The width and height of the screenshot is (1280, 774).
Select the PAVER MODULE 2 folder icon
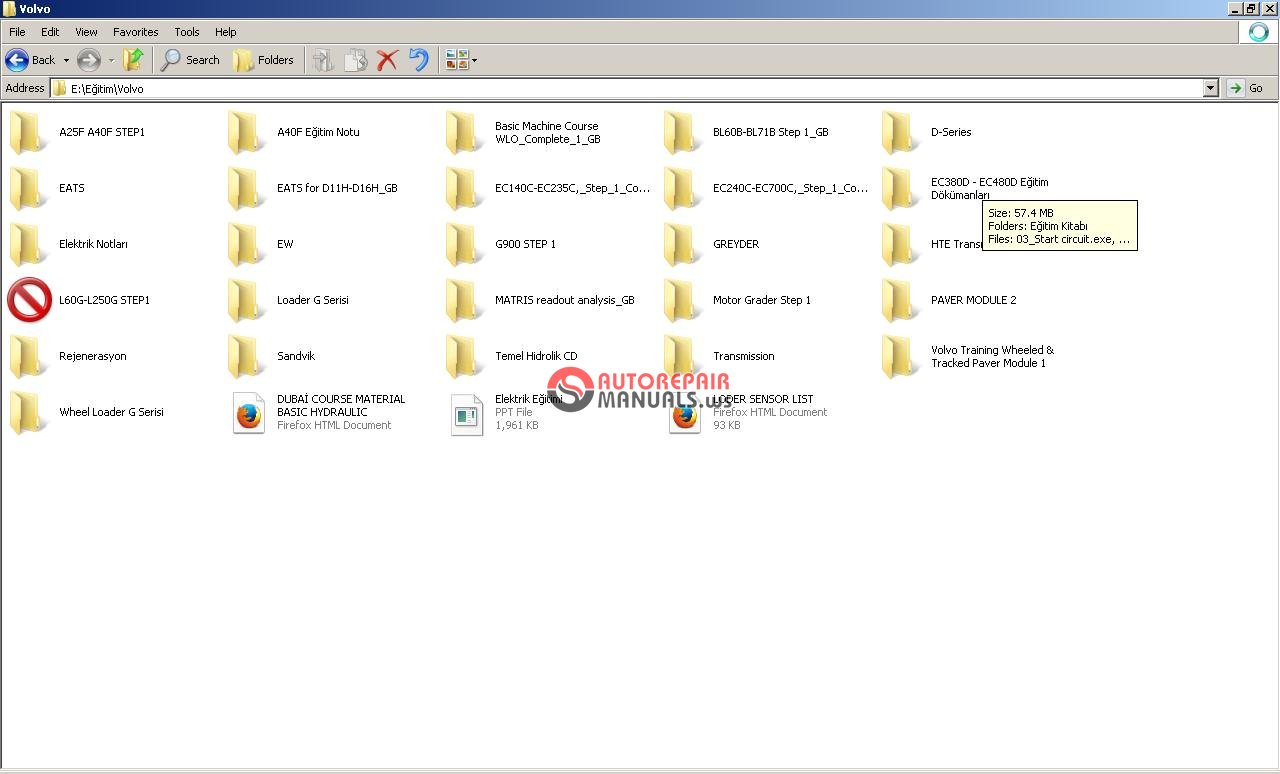(x=900, y=300)
